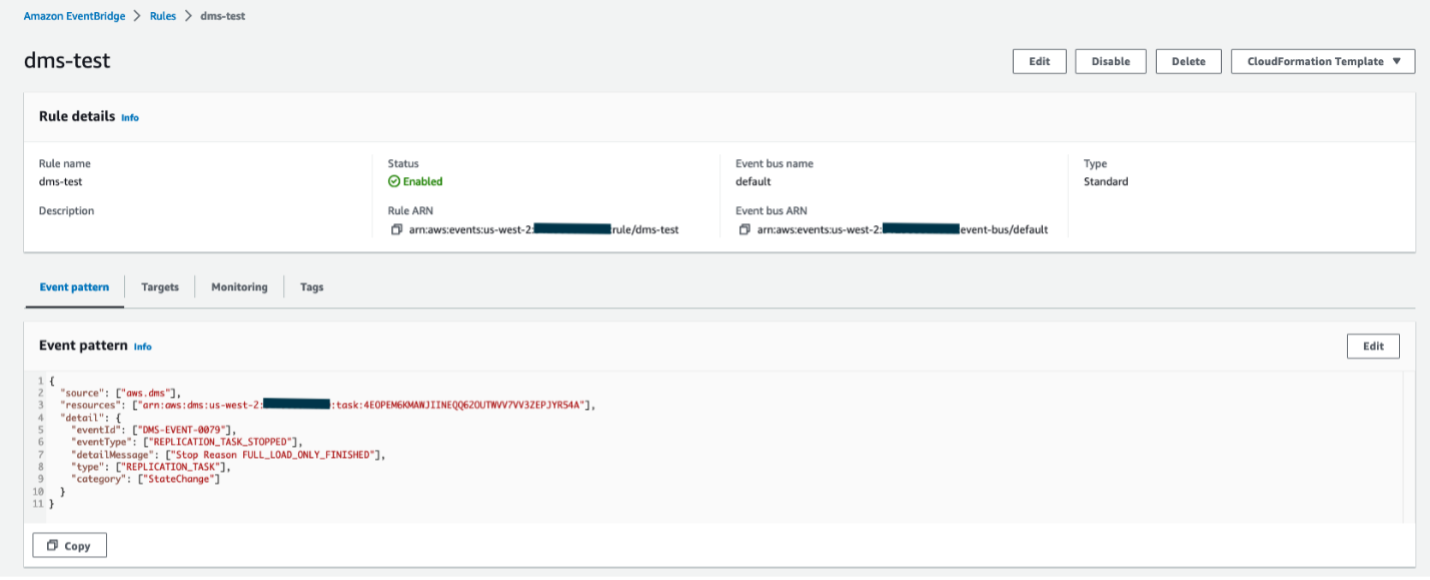
Task: Switch to the Targets tab
Action: click(x=160, y=287)
